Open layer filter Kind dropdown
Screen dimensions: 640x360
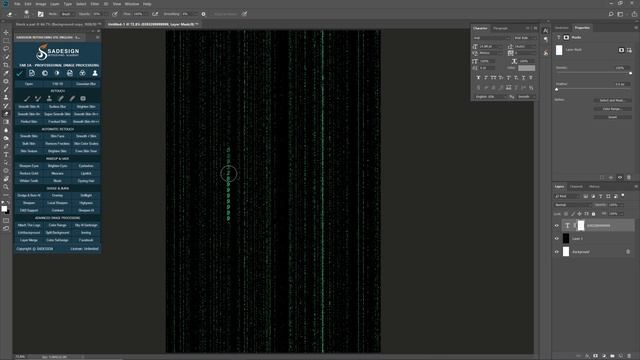coord(567,196)
